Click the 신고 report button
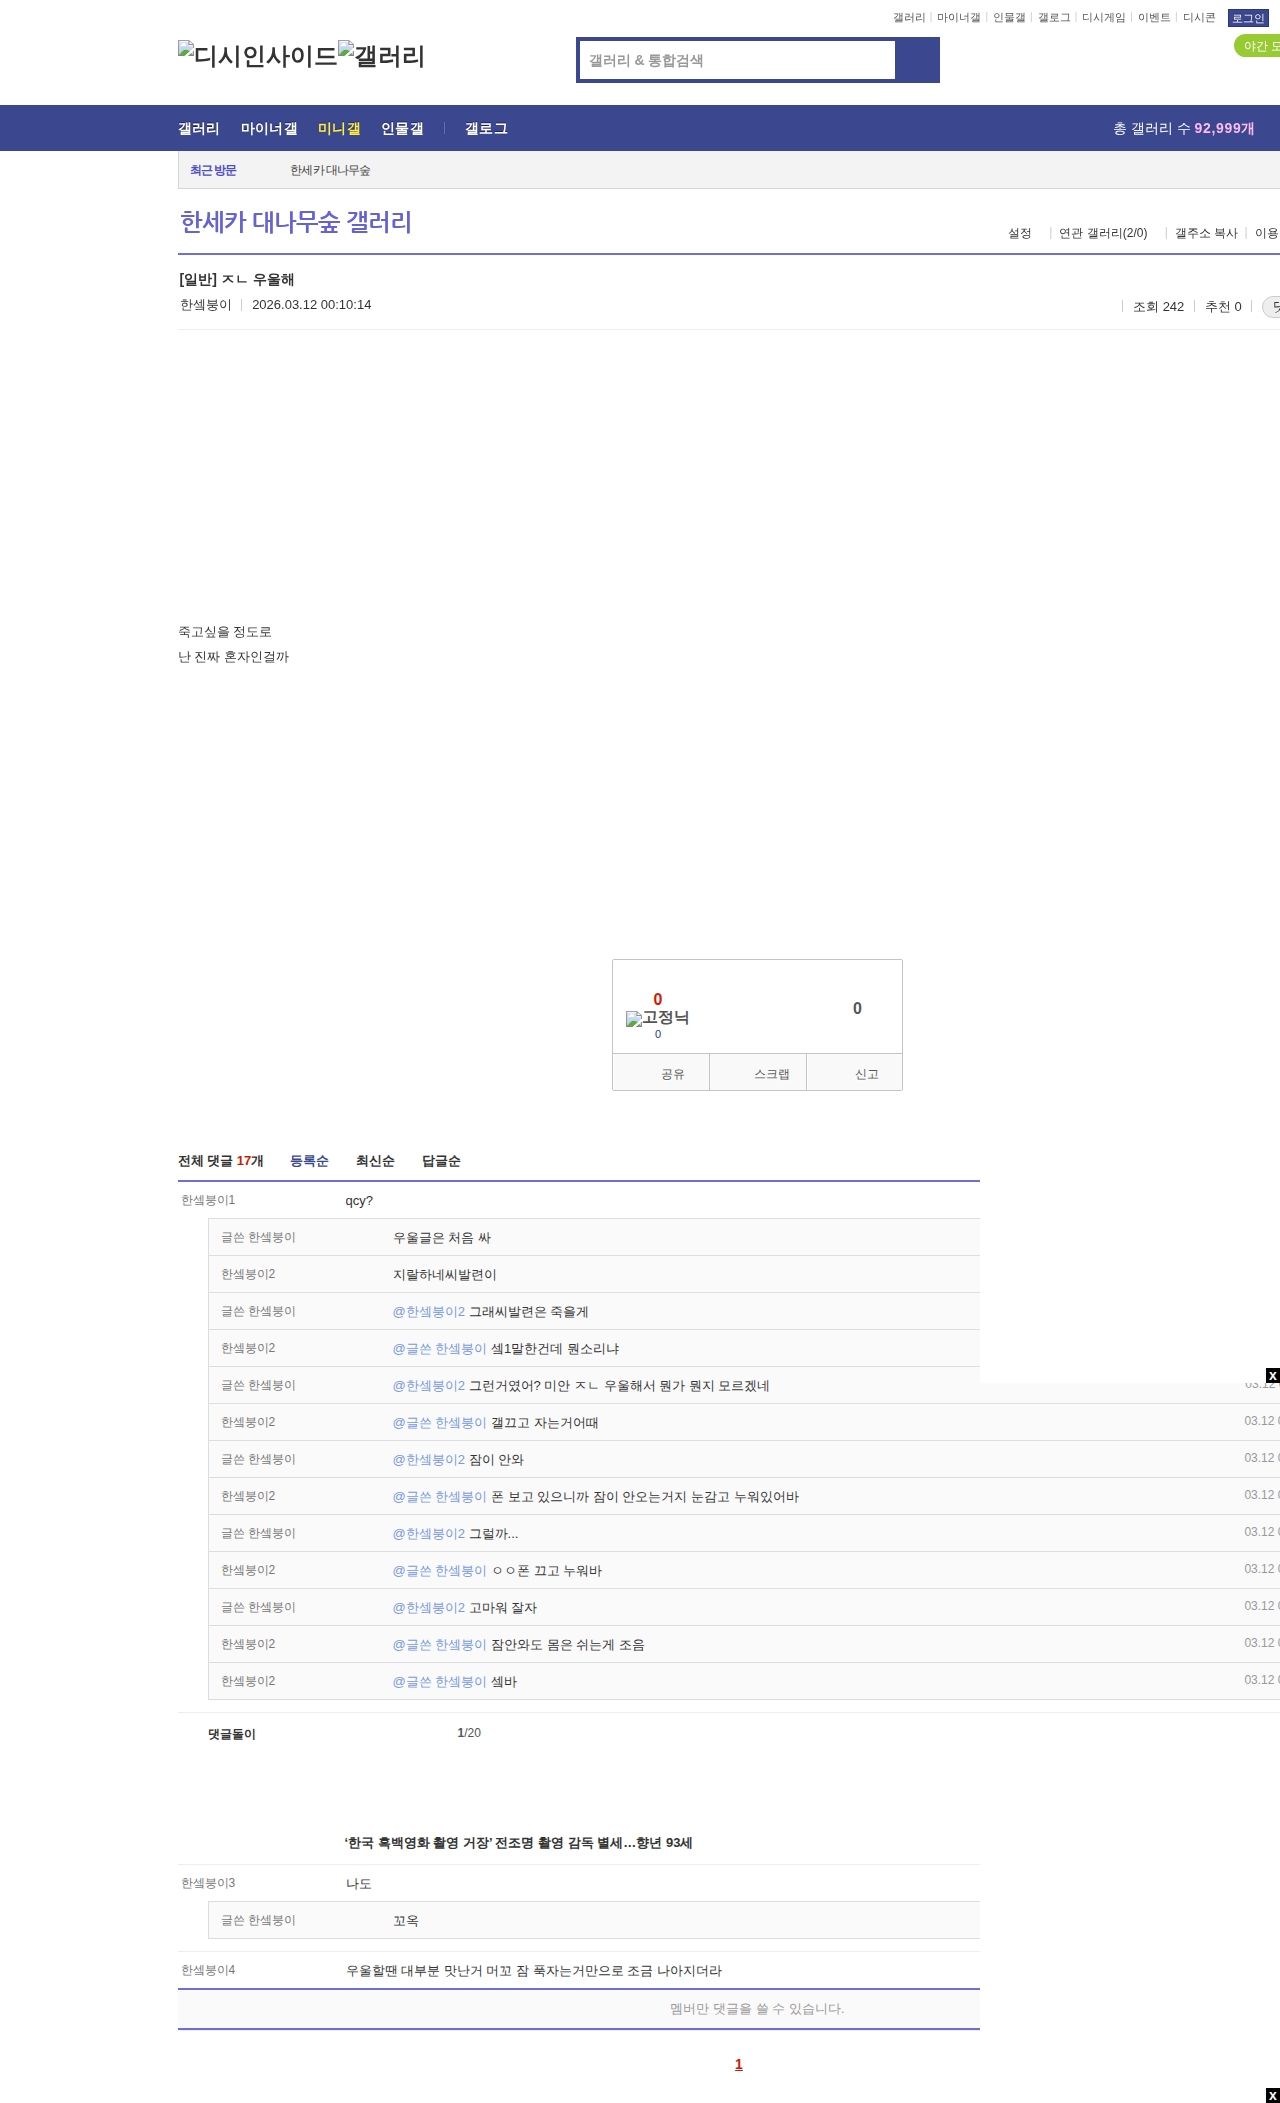 866,1074
